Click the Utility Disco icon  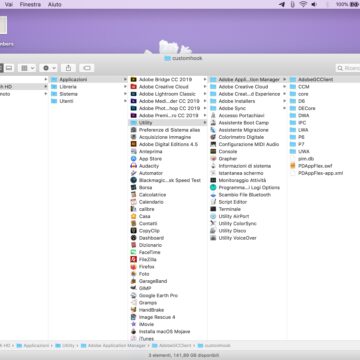coord(213,231)
